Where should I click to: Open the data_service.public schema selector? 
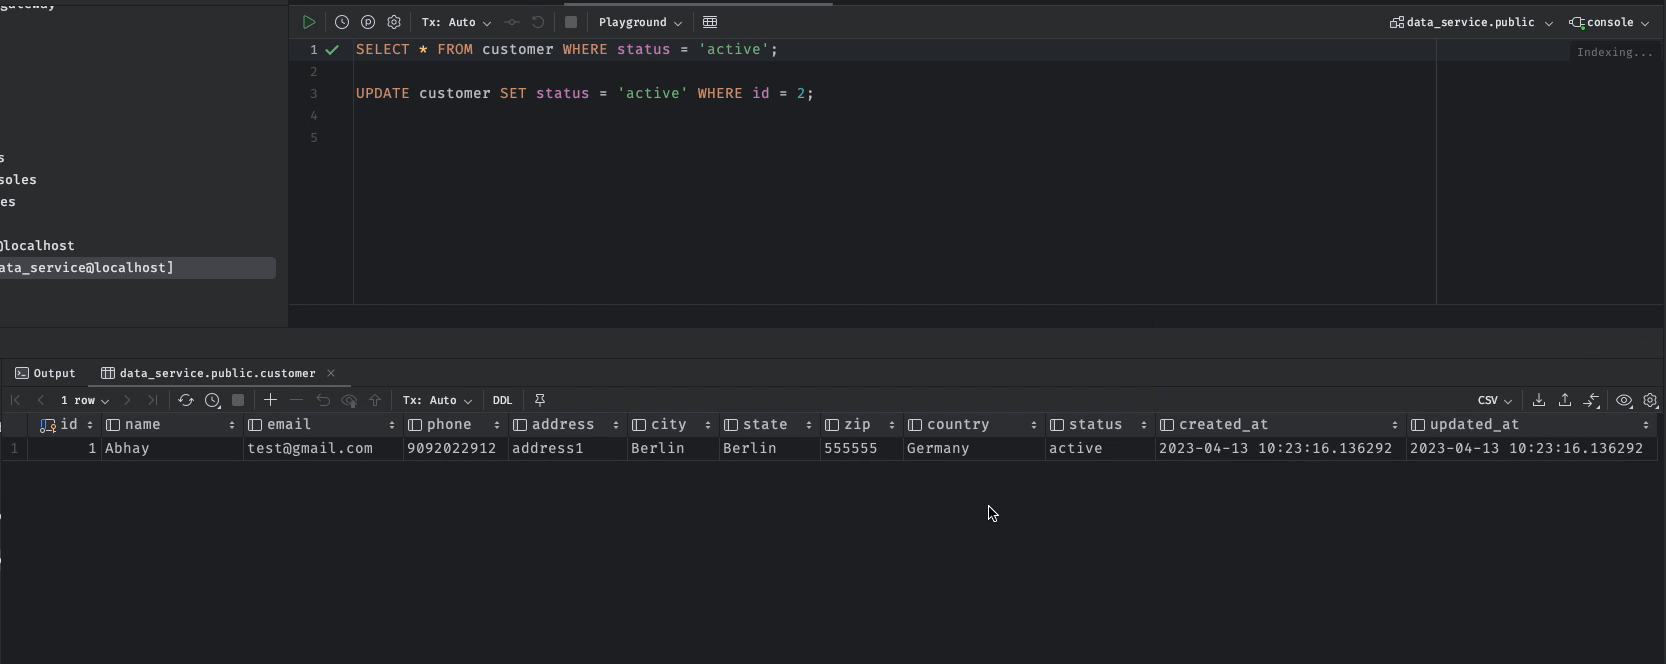[x=1471, y=22]
